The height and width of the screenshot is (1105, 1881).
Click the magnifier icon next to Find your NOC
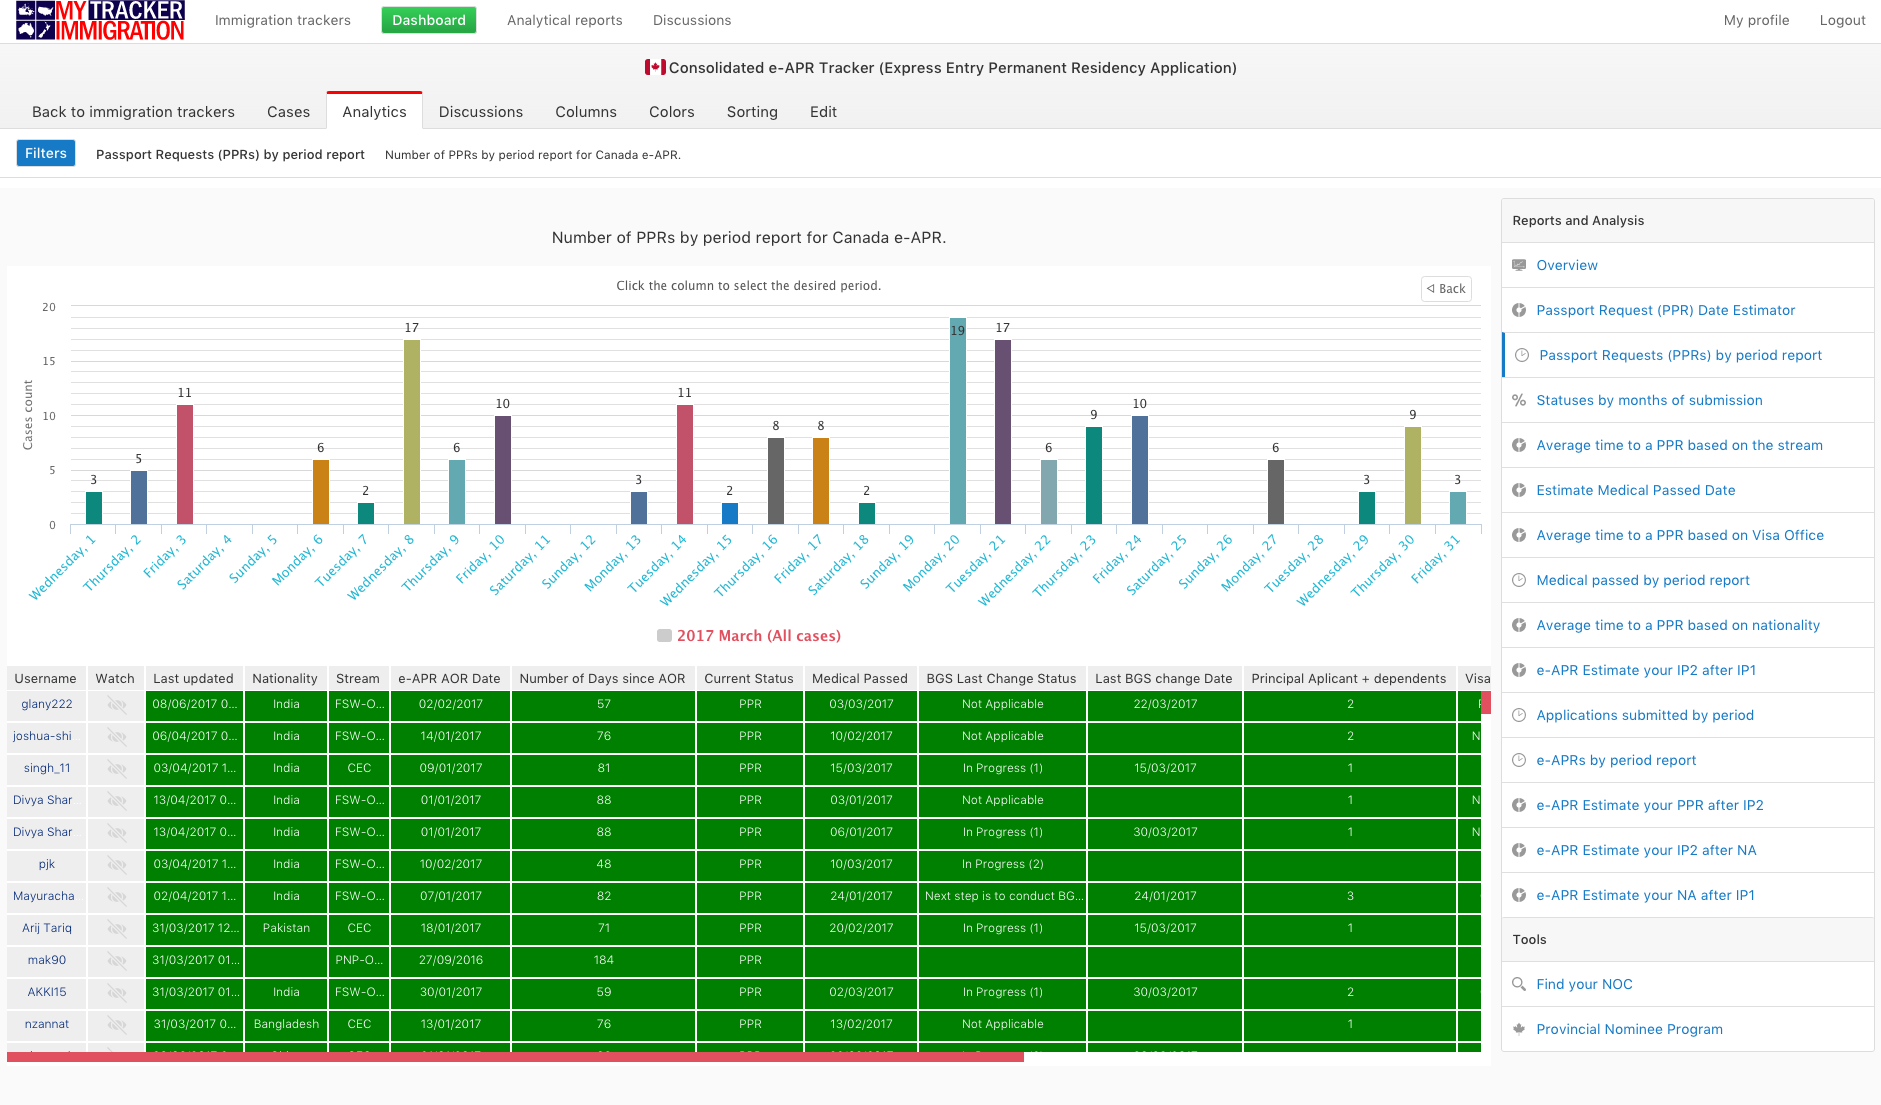pos(1519,984)
